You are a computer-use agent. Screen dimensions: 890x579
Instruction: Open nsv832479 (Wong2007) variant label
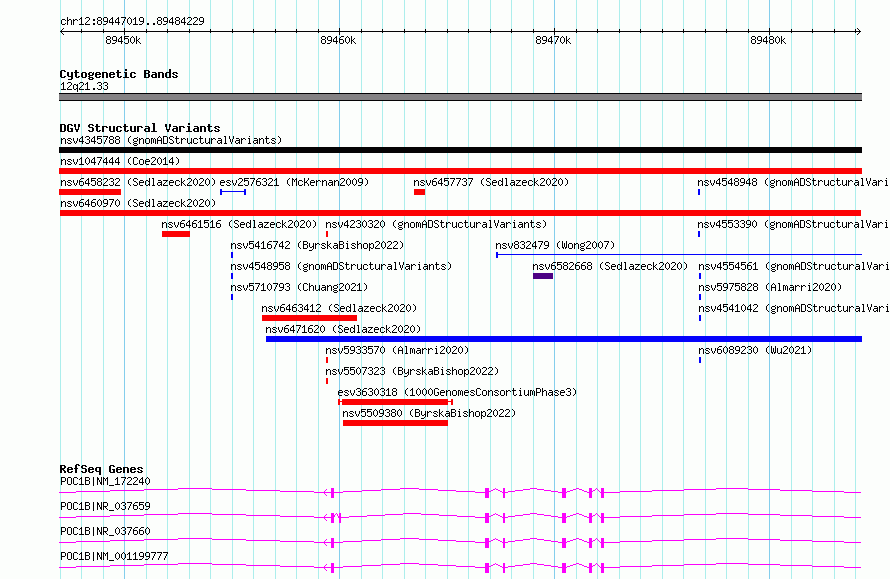click(555, 245)
